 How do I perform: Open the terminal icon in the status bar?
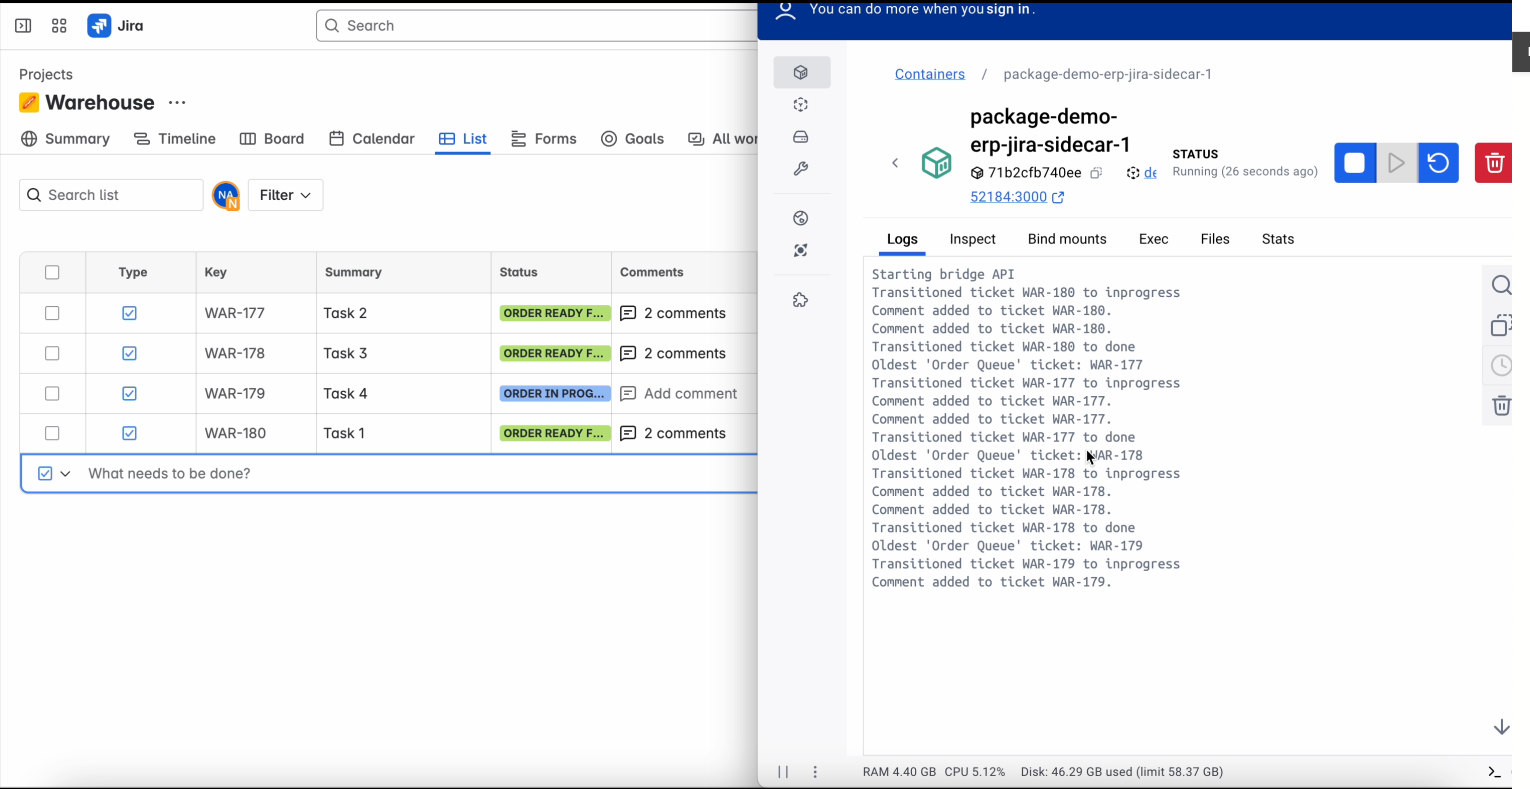pos(1494,771)
